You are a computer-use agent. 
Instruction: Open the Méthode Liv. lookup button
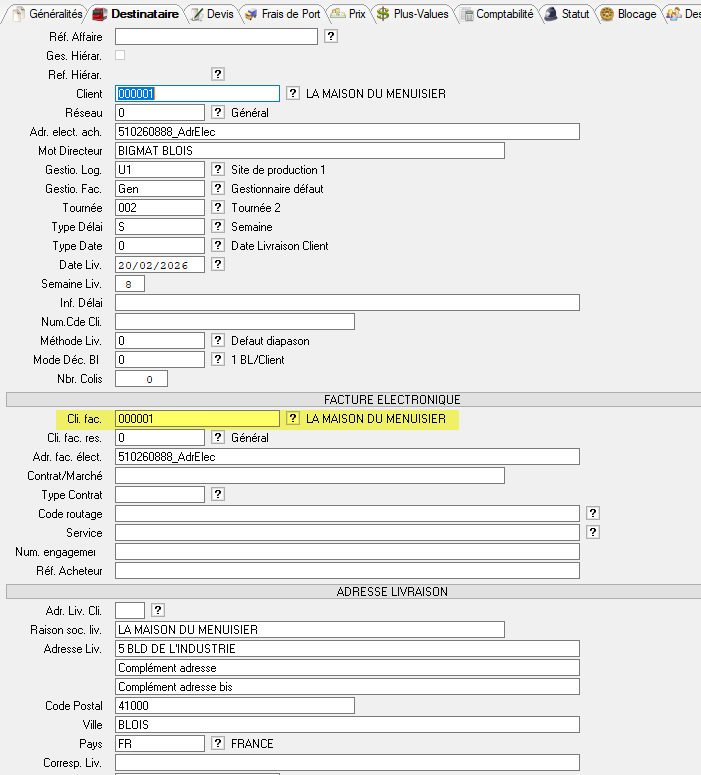[x=218, y=340]
